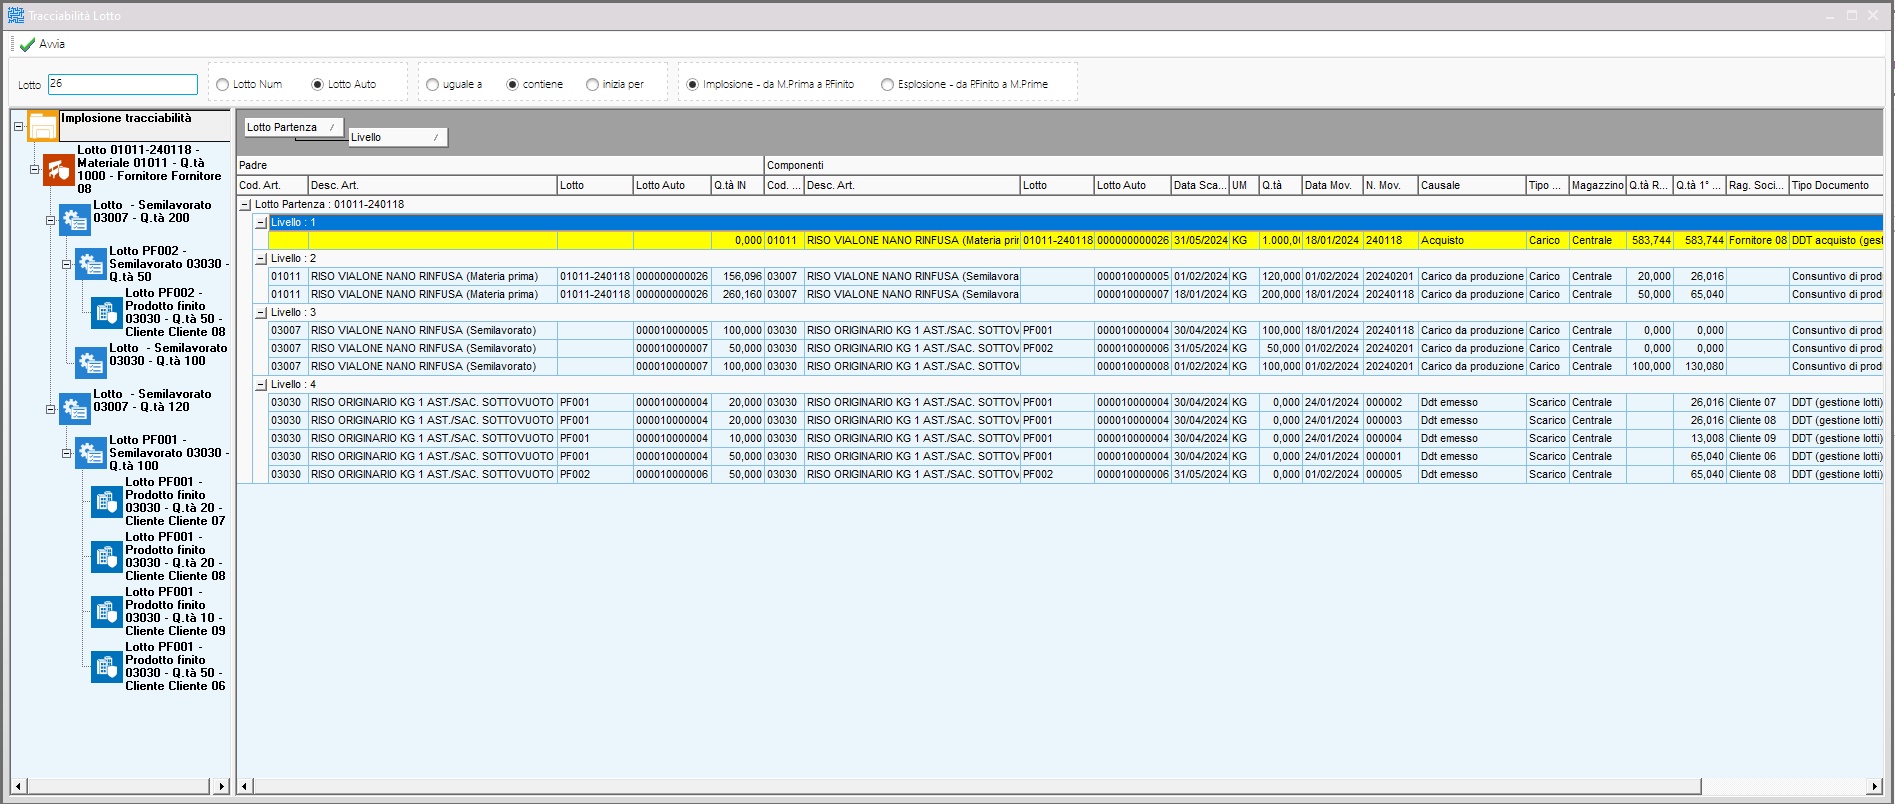Click the Livello grouping chip

tap(398, 137)
